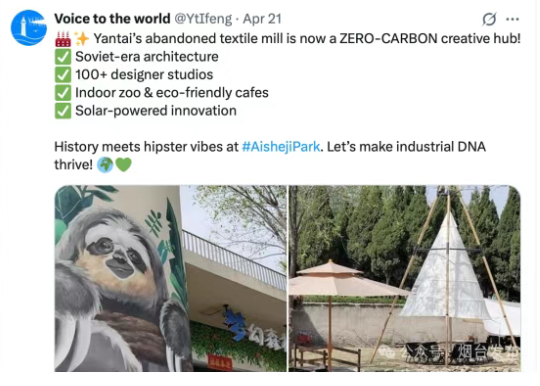Click the WeChat watermark icon on photo
This screenshot has width=540, height=386.
point(388,352)
